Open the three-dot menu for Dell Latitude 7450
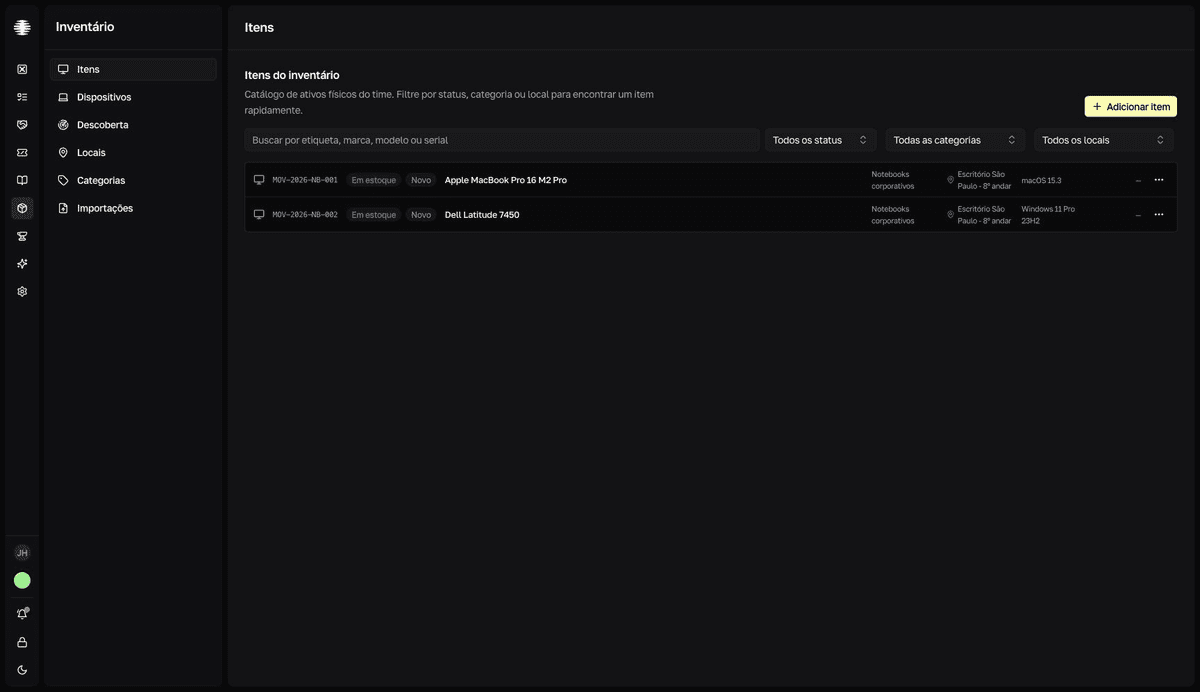Viewport: 1200px width, 692px height. [1159, 215]
